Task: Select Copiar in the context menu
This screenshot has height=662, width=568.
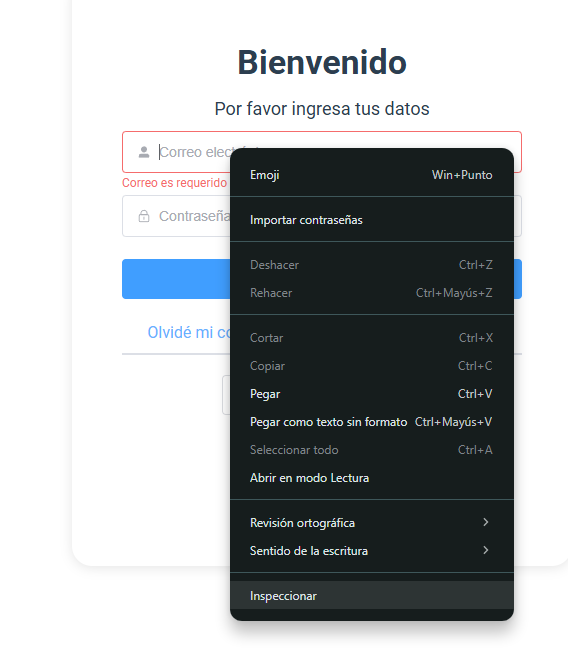Action: pyautogui.click(x=372, y=366)
